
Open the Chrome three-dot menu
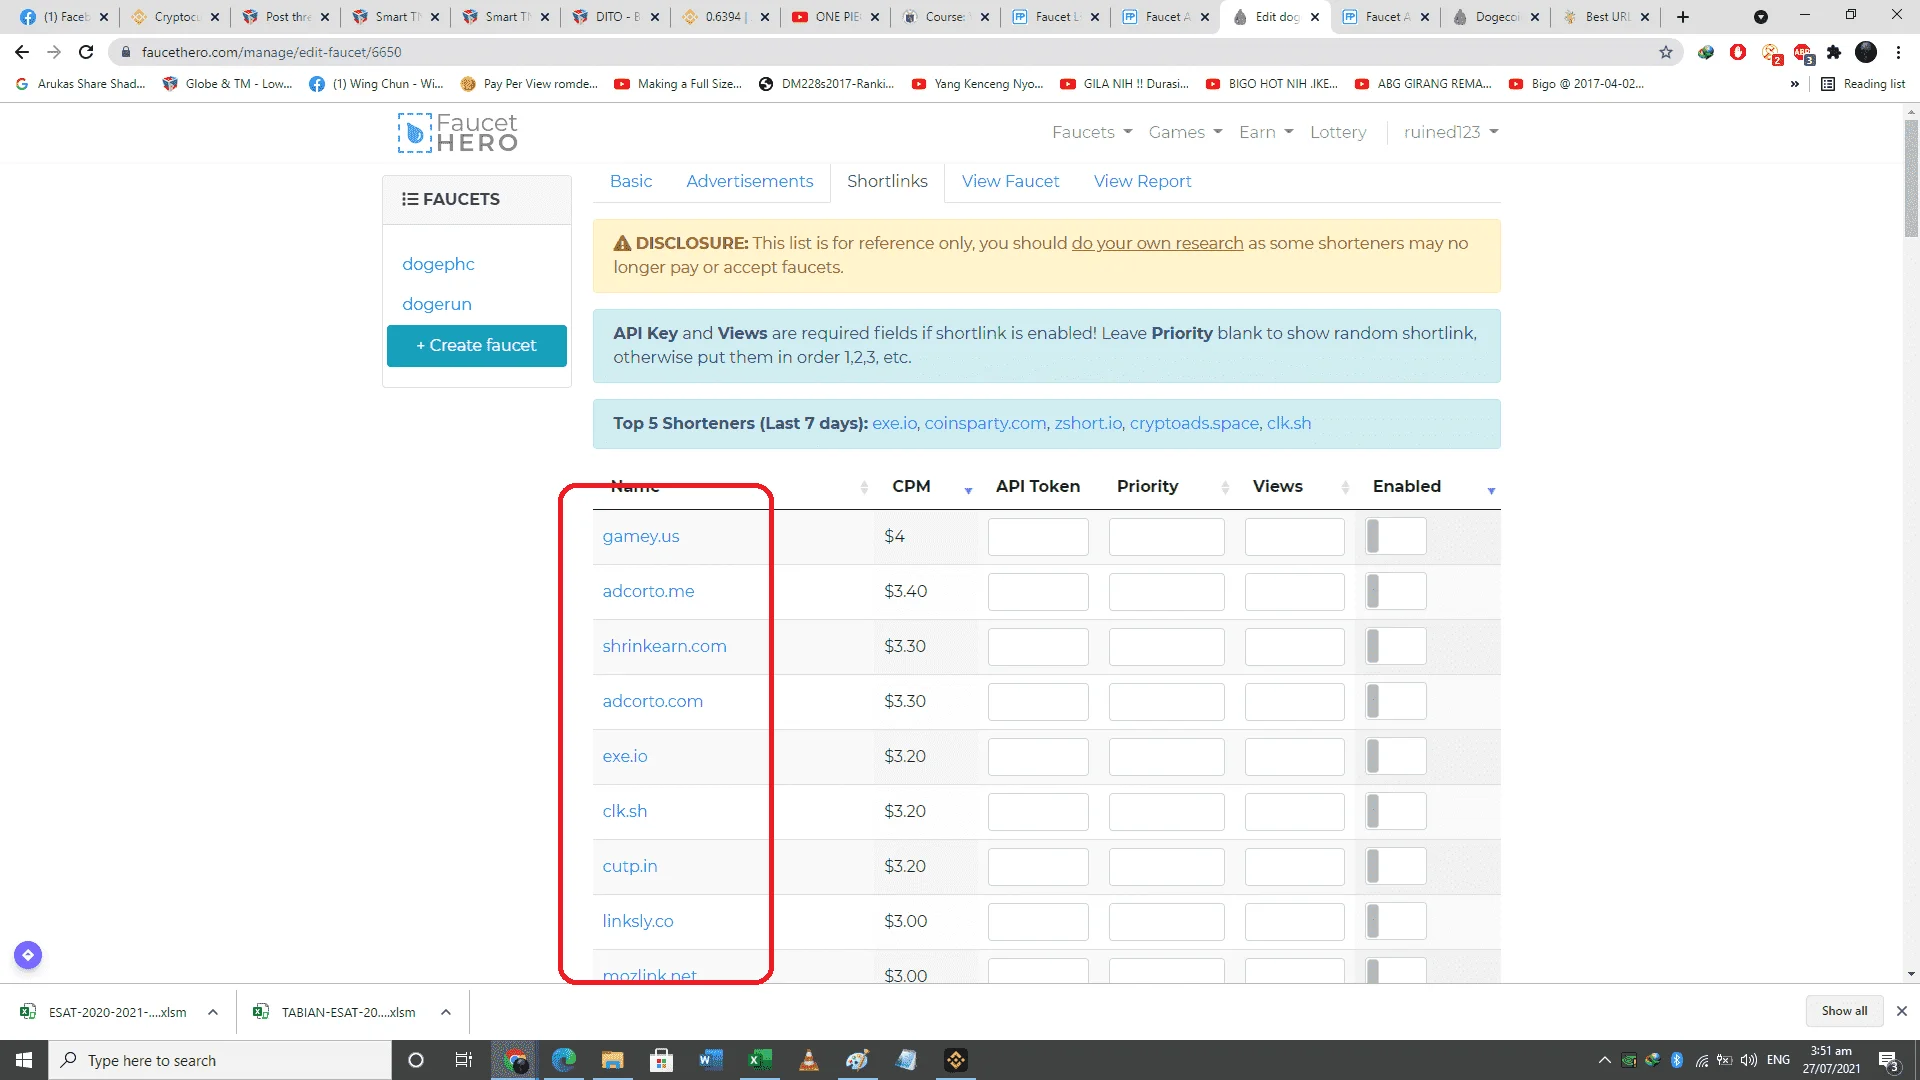click(x=1898, y=52)
